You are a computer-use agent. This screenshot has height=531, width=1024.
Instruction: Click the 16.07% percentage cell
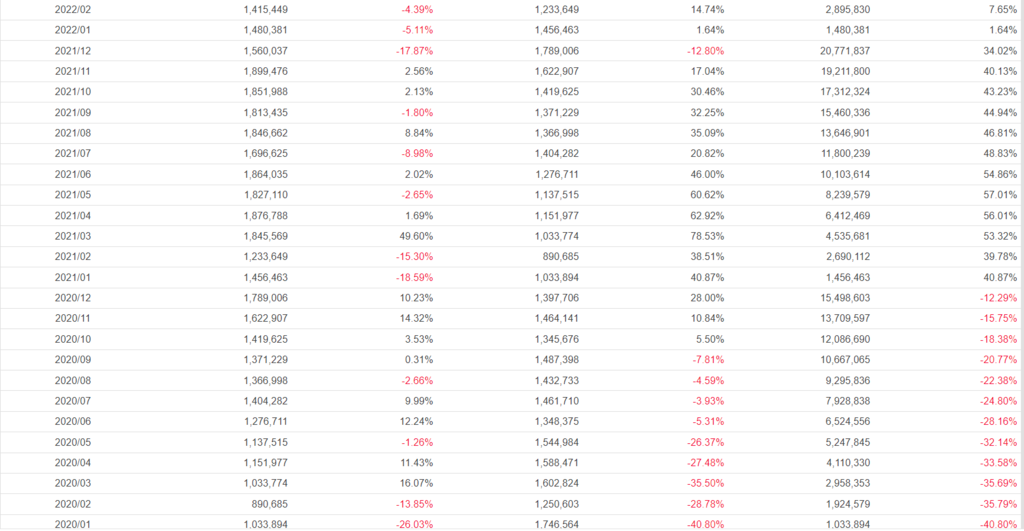(413, 483)
